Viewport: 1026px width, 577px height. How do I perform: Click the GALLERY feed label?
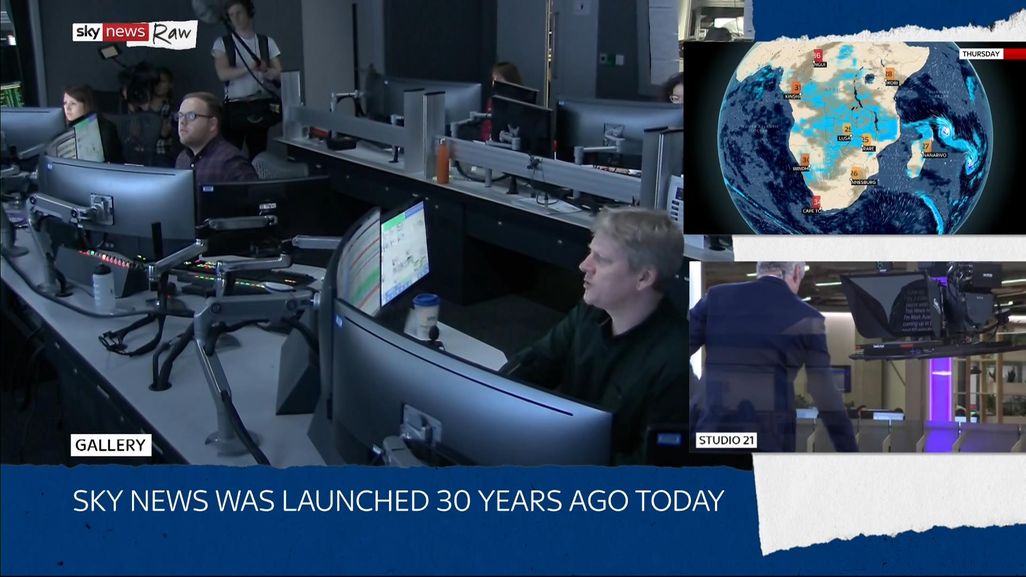point(111,445)
